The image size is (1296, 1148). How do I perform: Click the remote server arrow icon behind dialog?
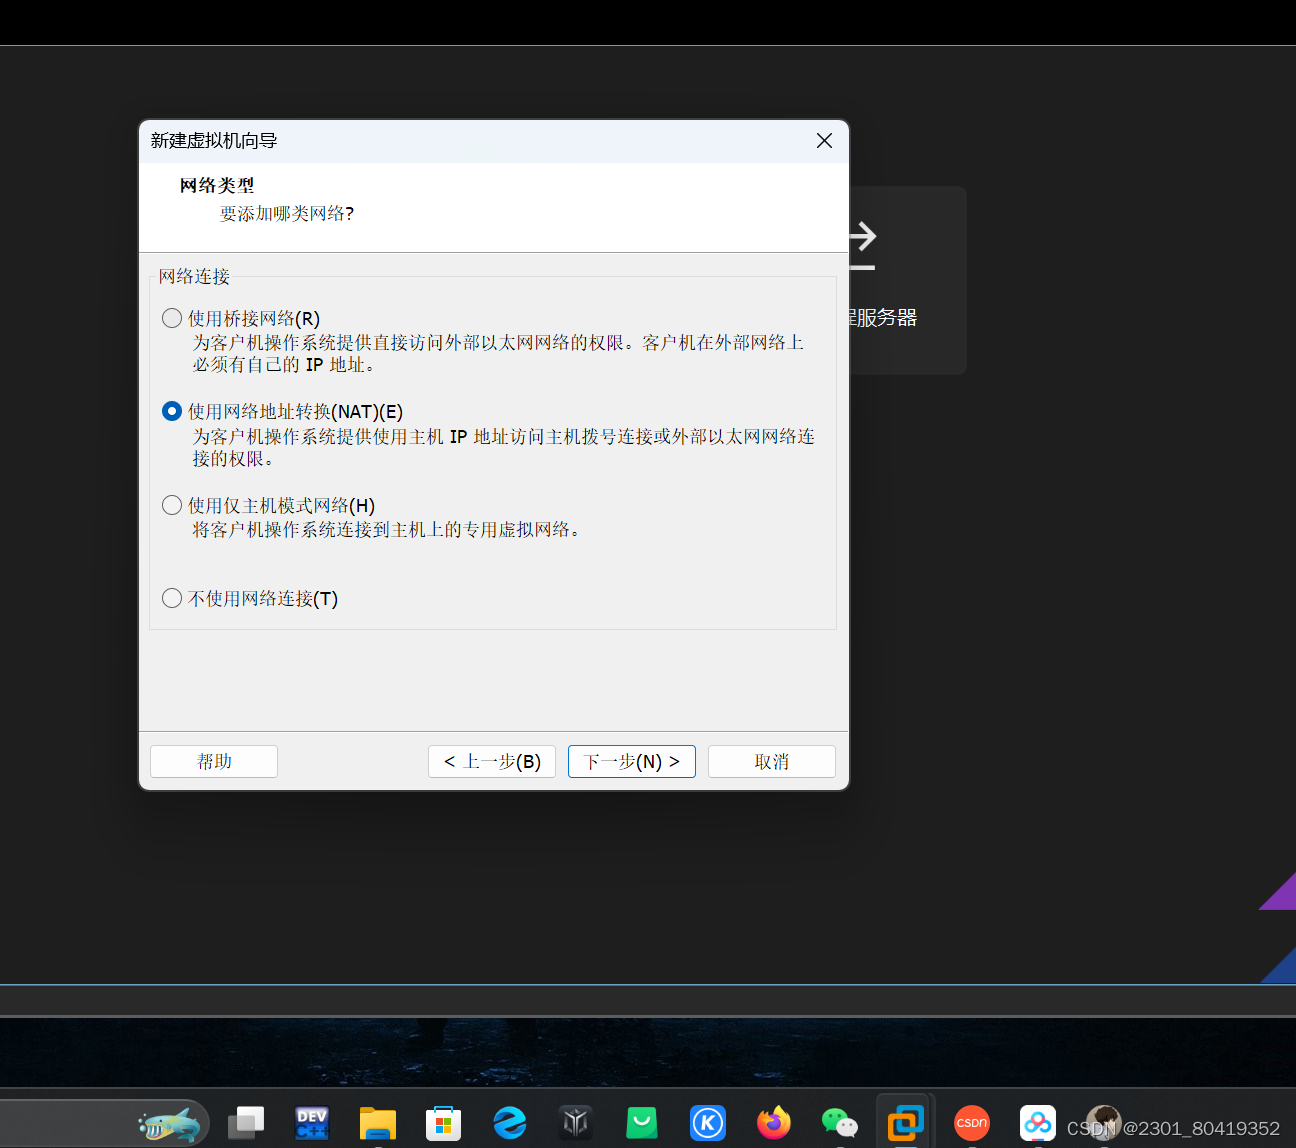click(862, 246)
